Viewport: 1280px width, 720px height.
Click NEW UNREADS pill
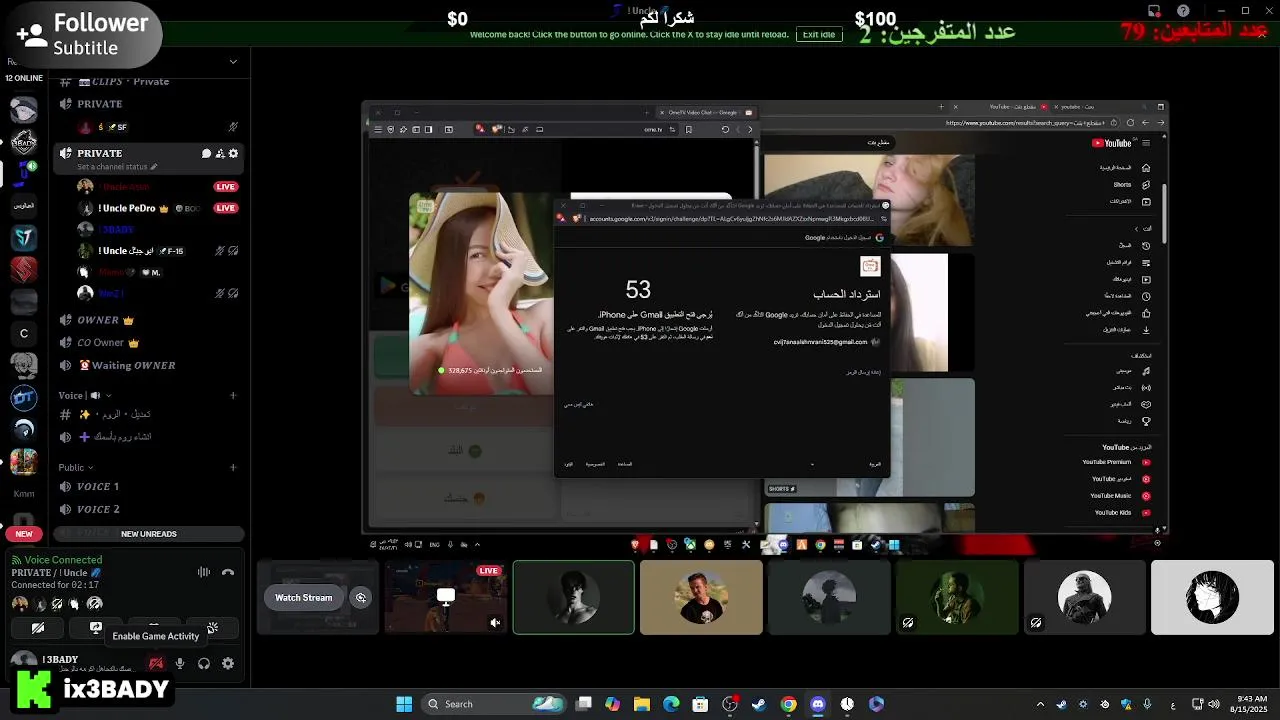149,534
